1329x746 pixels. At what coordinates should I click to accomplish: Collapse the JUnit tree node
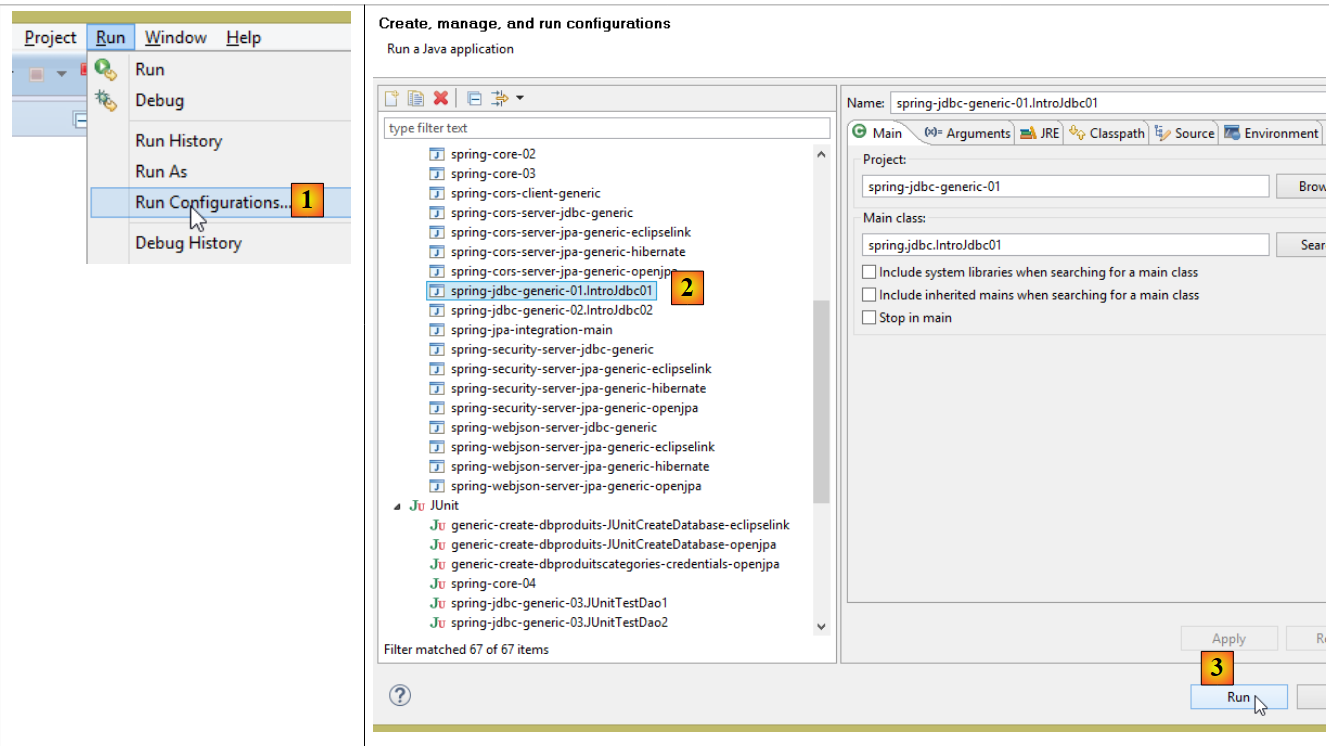click(x=397, y=506)
